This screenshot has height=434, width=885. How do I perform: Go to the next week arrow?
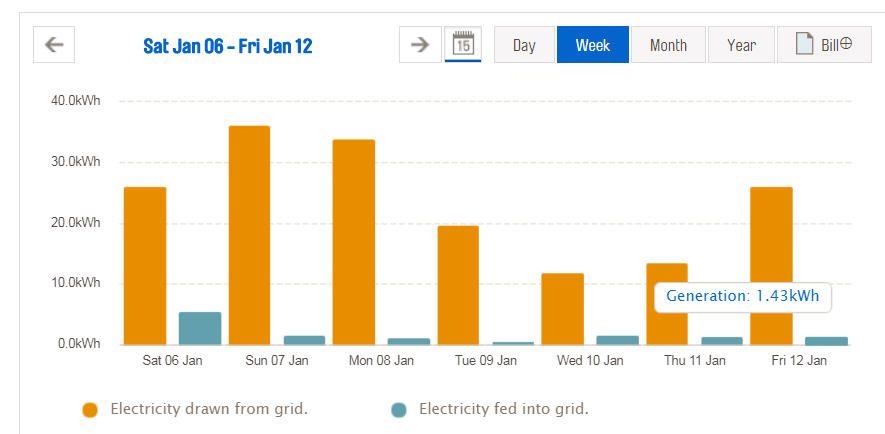pos(420,45)
